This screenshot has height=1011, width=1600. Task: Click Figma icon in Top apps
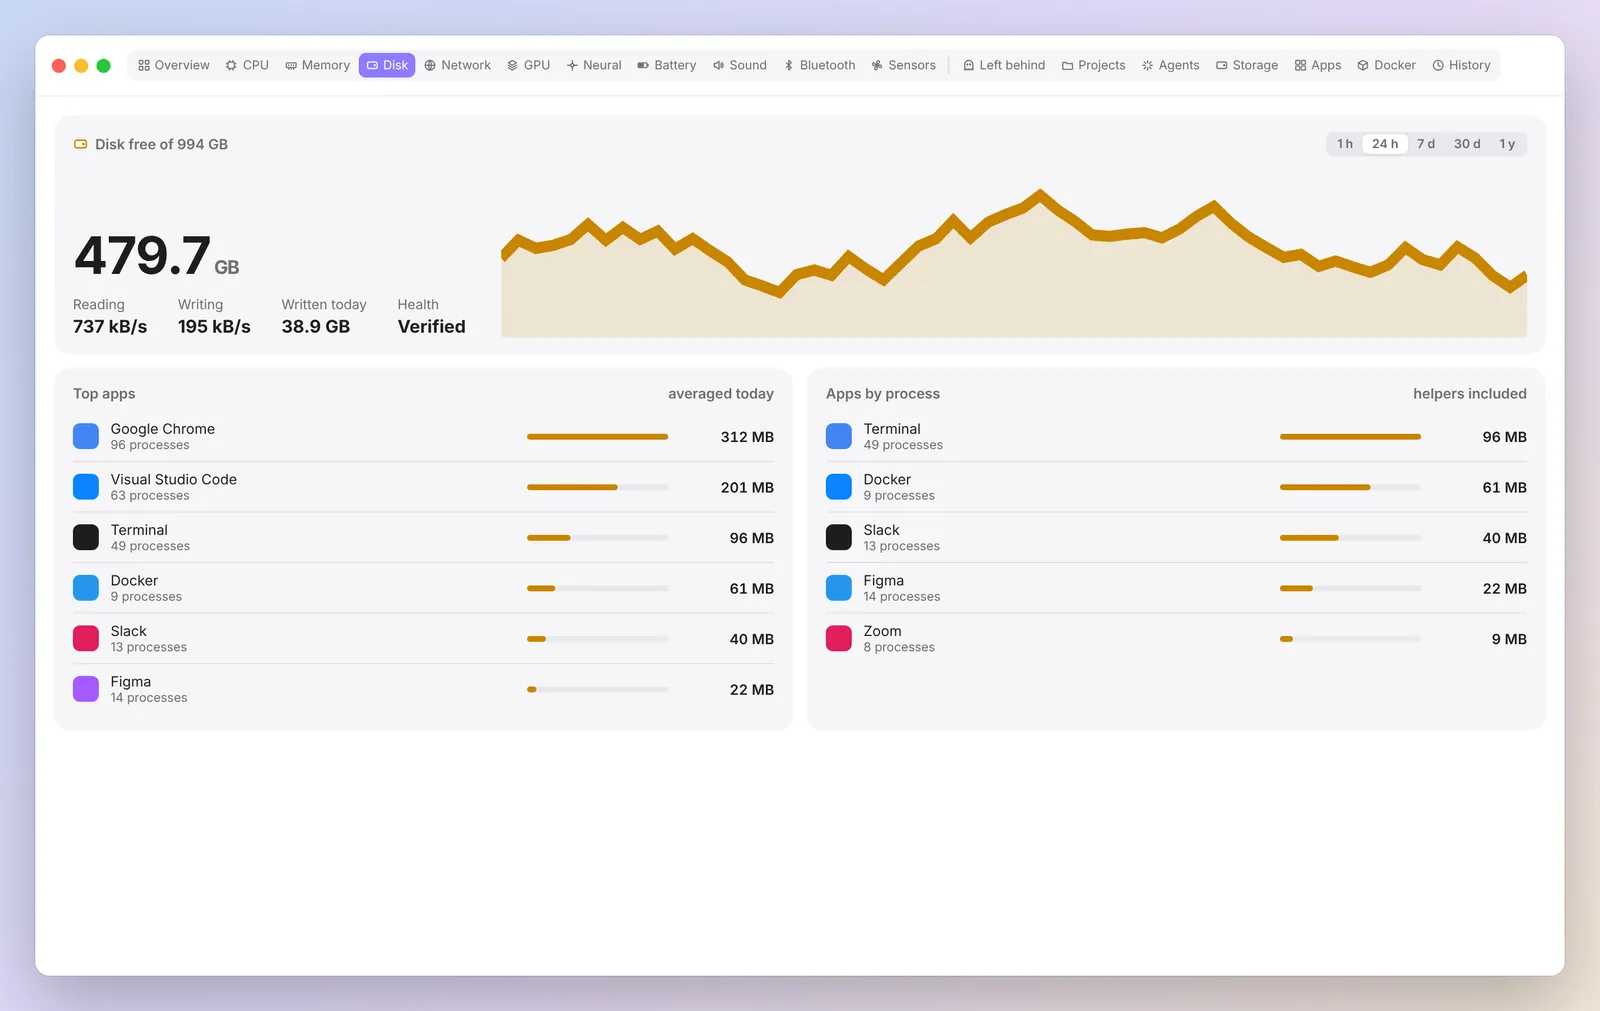tap(86, 689)
